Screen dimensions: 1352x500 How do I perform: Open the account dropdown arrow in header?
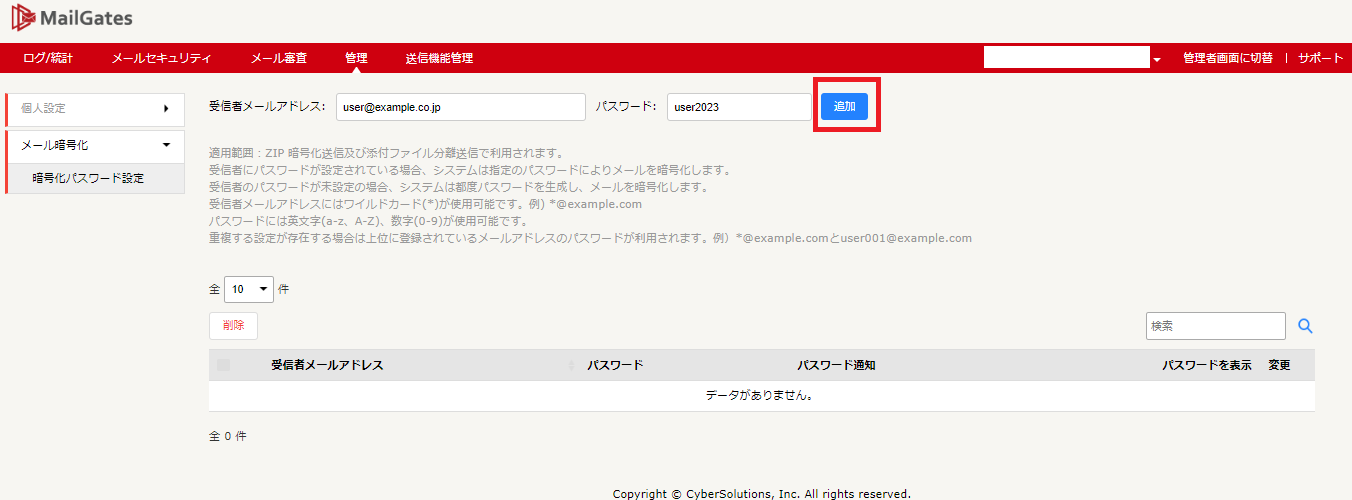pyautogui.click(x=1157, y=60)
